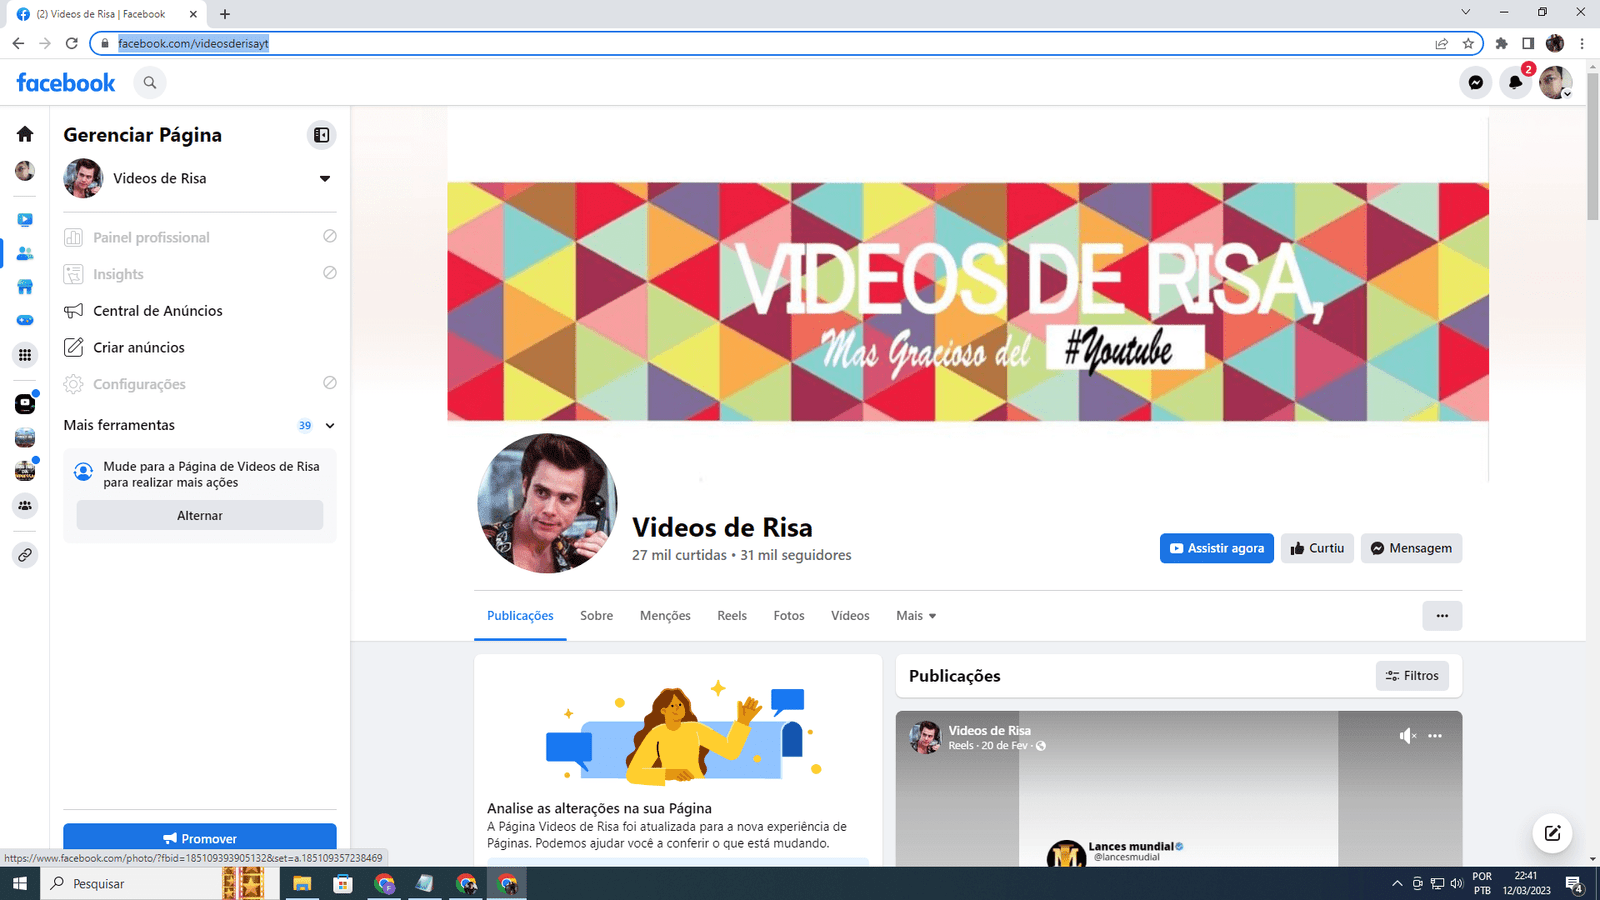Click the Alternar button
Image resolution: width=1600 pixels, height=900 pixels.
(200, 516)
